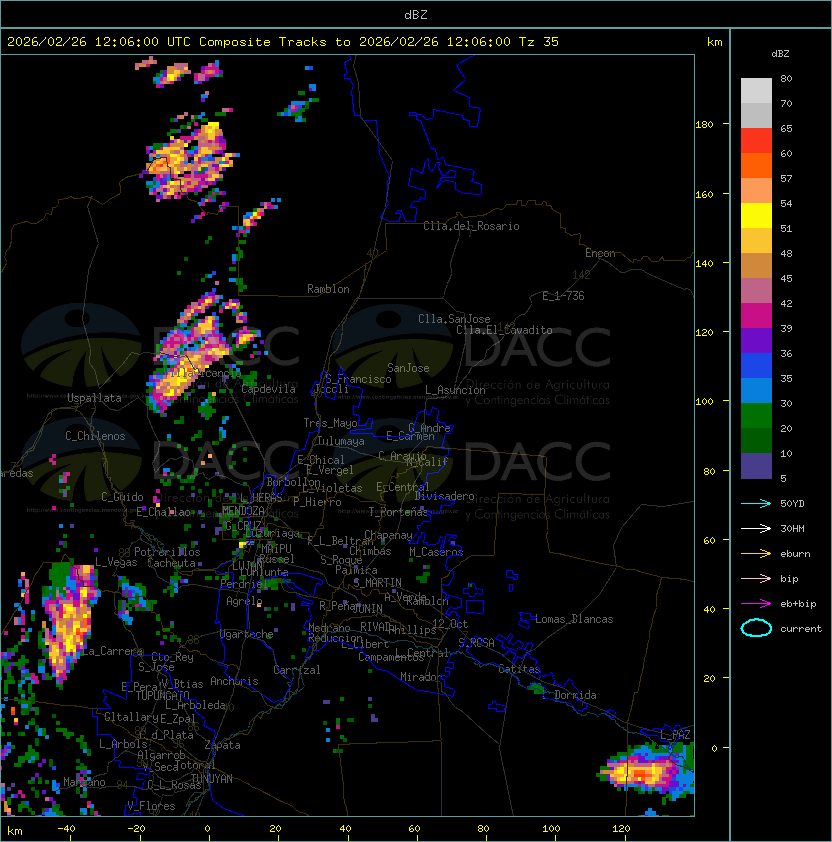Screen dimensions: 832x842
Task: Click the 'V_Flores' map label
Action: 151,806
